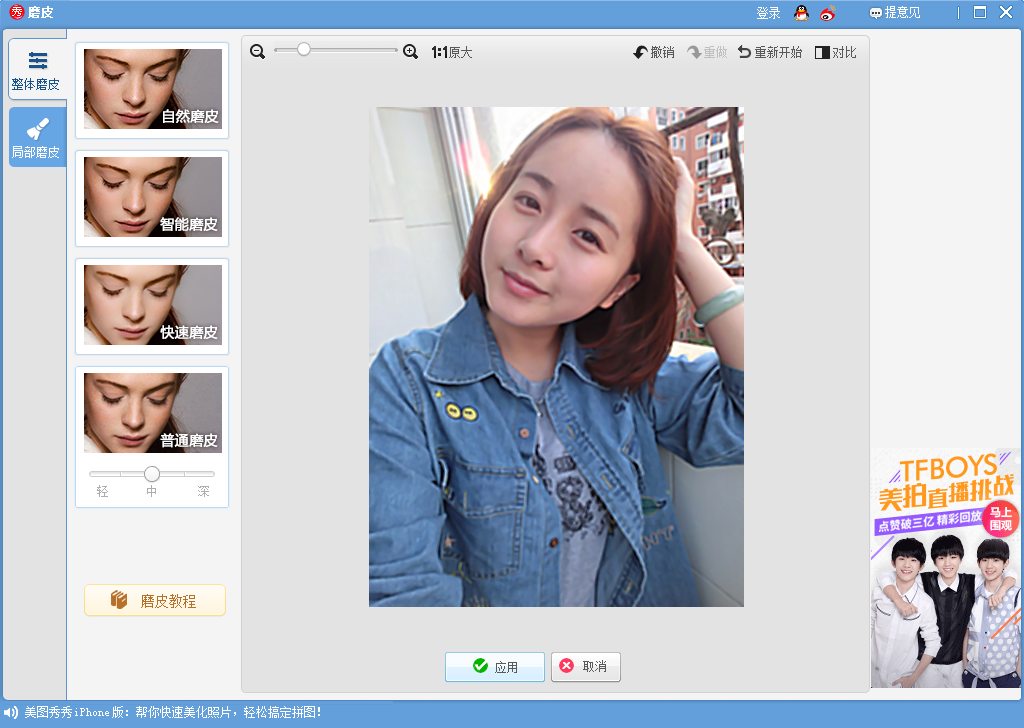This screenshot has width=1024, height=728.
Task: Click the 1:1 原大 original size button
Action: pos(451,52)
